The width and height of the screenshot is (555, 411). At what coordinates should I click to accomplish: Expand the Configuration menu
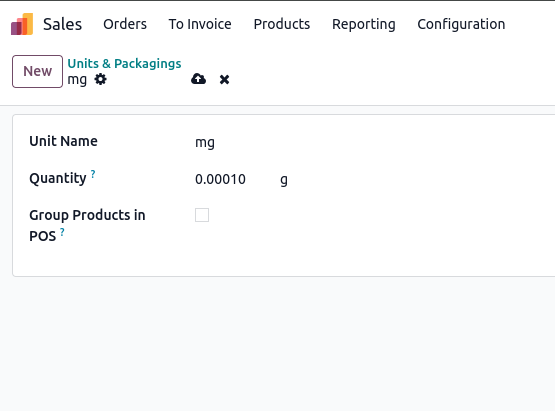461,24
